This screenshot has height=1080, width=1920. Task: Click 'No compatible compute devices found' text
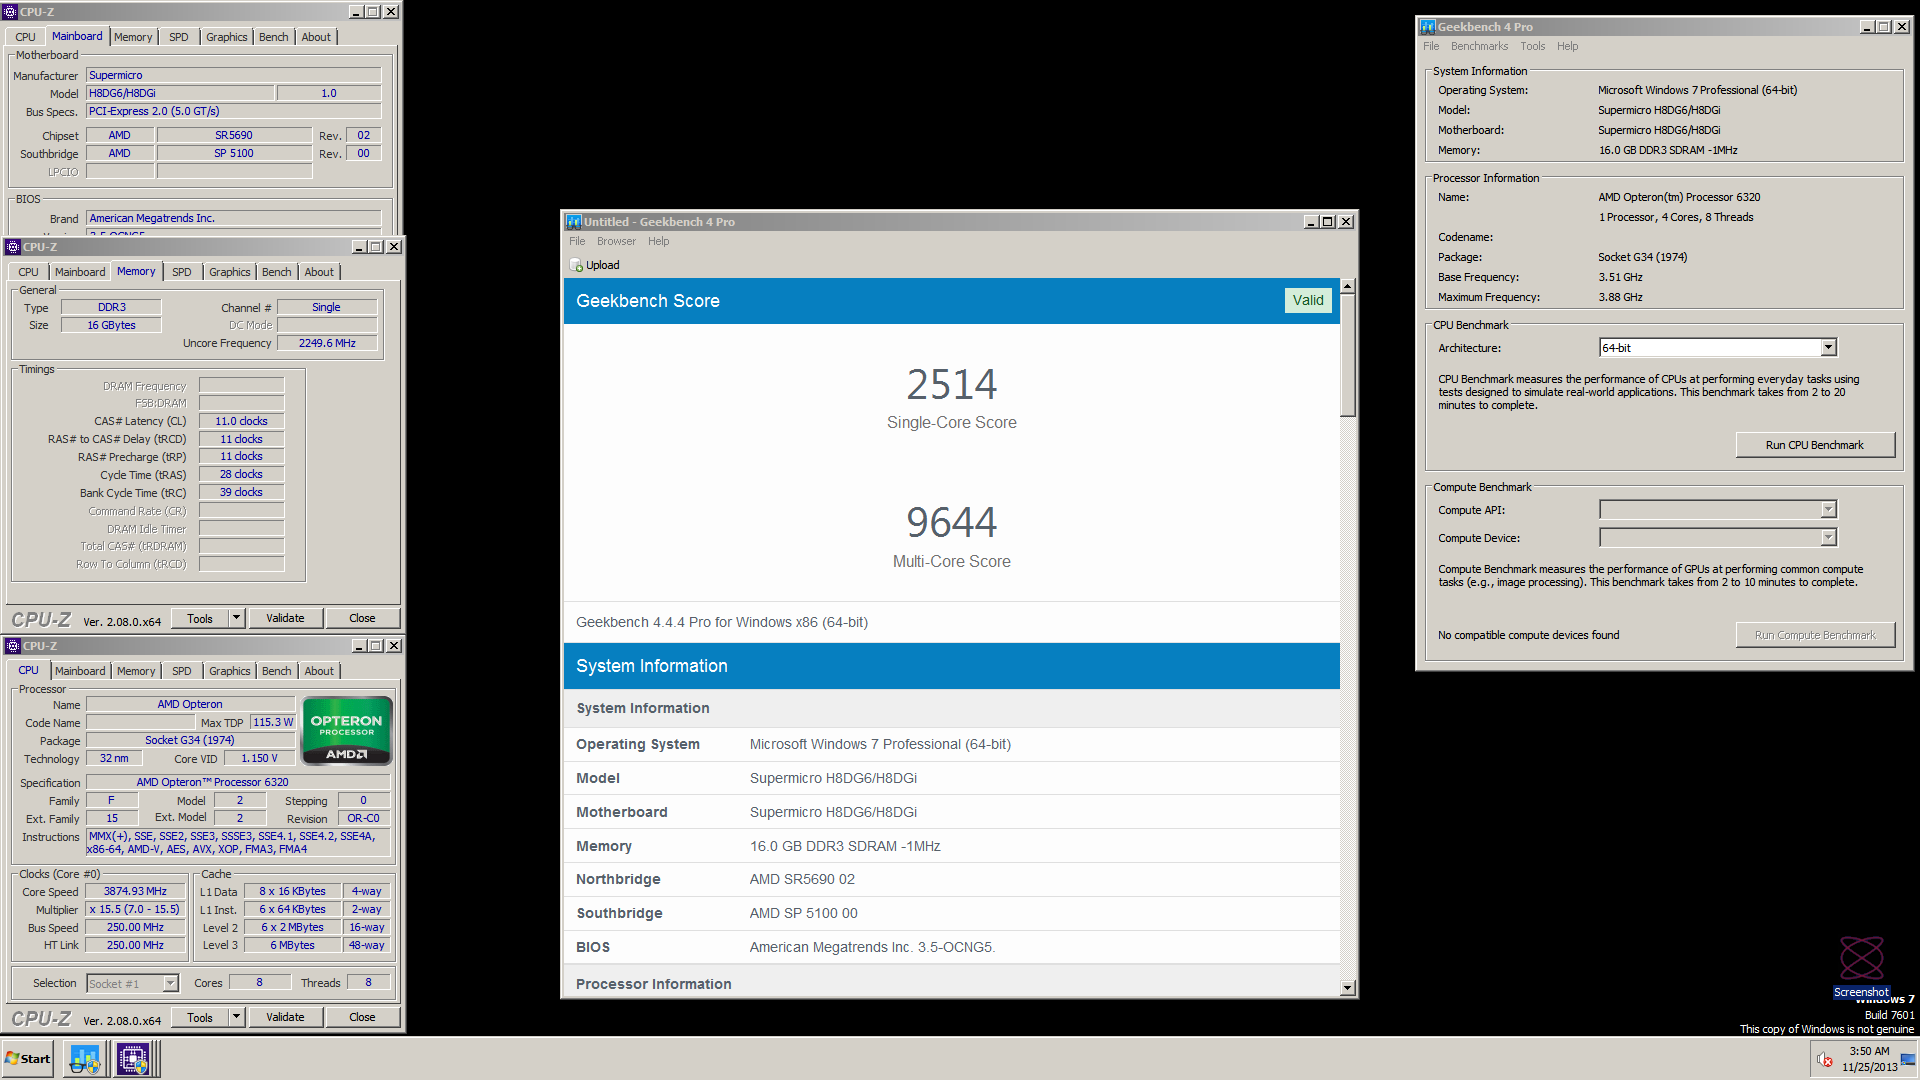tap(1528, 635)
